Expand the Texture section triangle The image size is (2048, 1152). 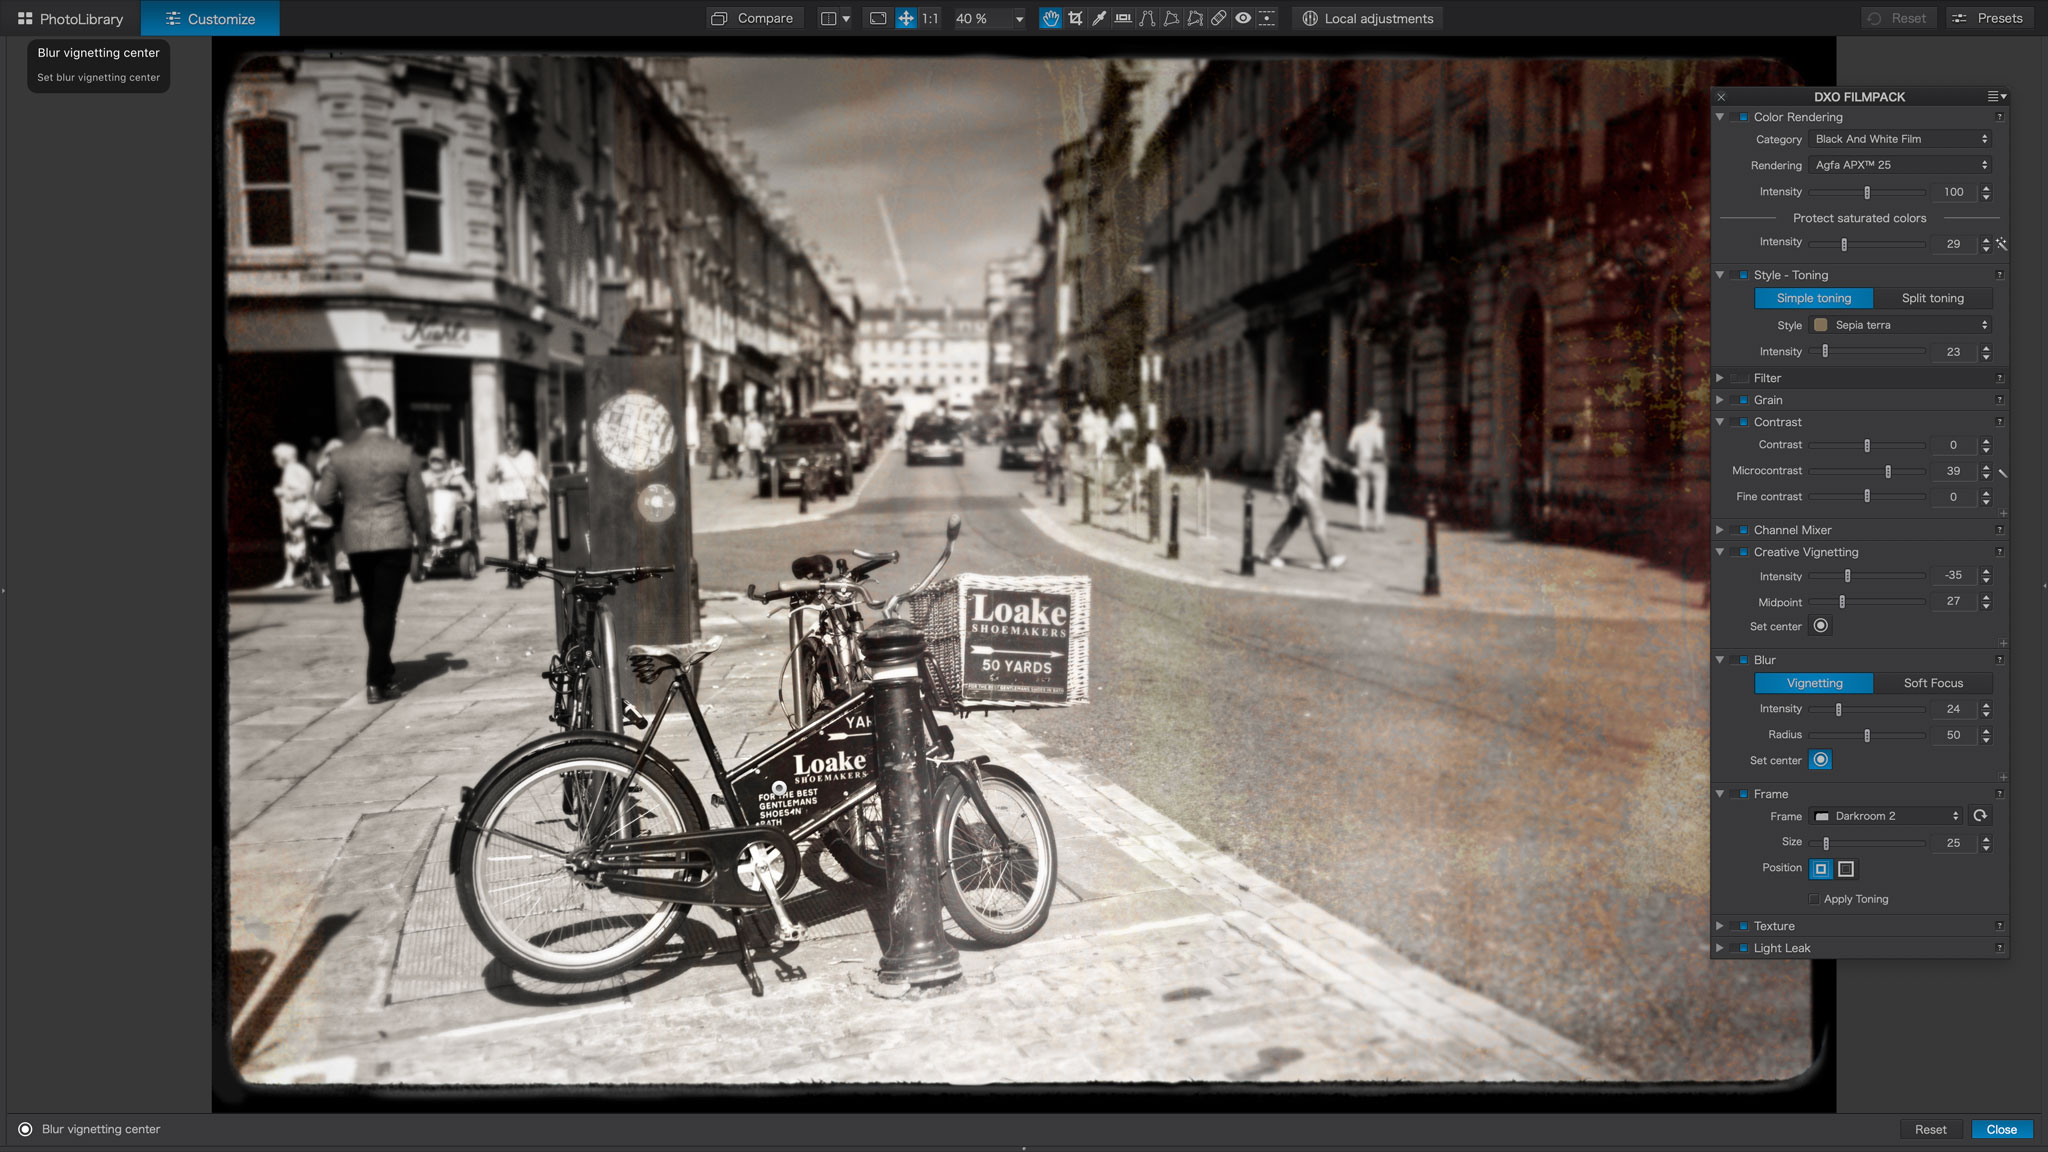[1720, 926]
